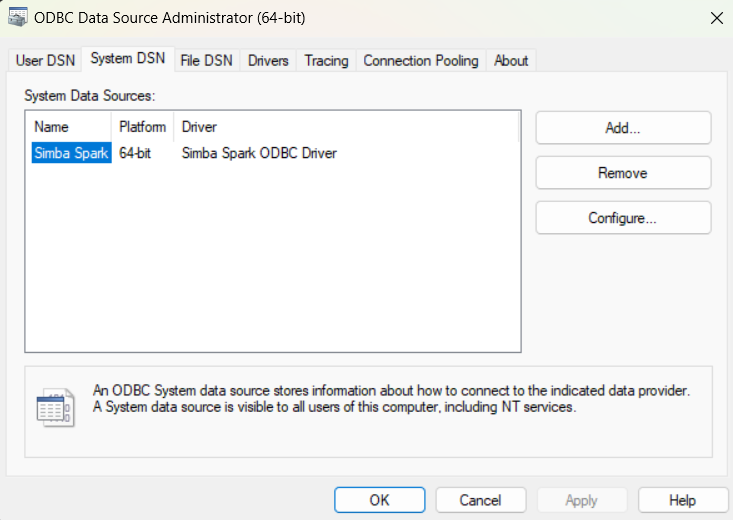
Task: Select the Simba Spark data source entry
Action: pos(71,154)
